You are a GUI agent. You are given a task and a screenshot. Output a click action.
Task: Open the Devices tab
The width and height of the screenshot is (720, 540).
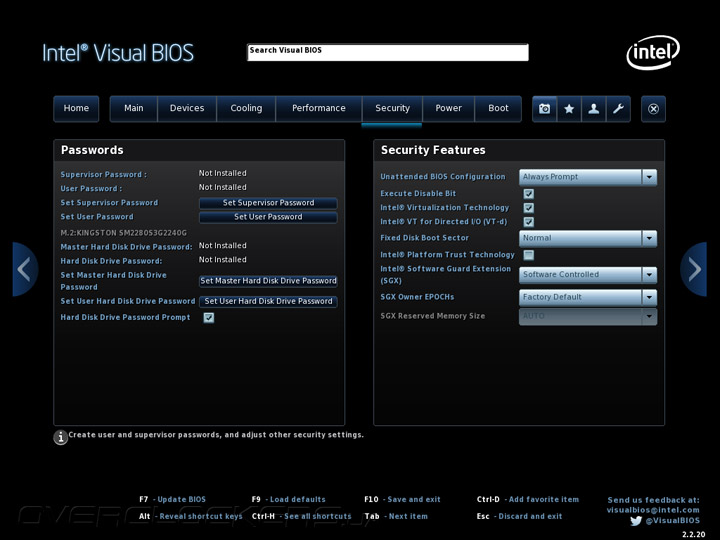pyautogui.click(x=187, y=109)
